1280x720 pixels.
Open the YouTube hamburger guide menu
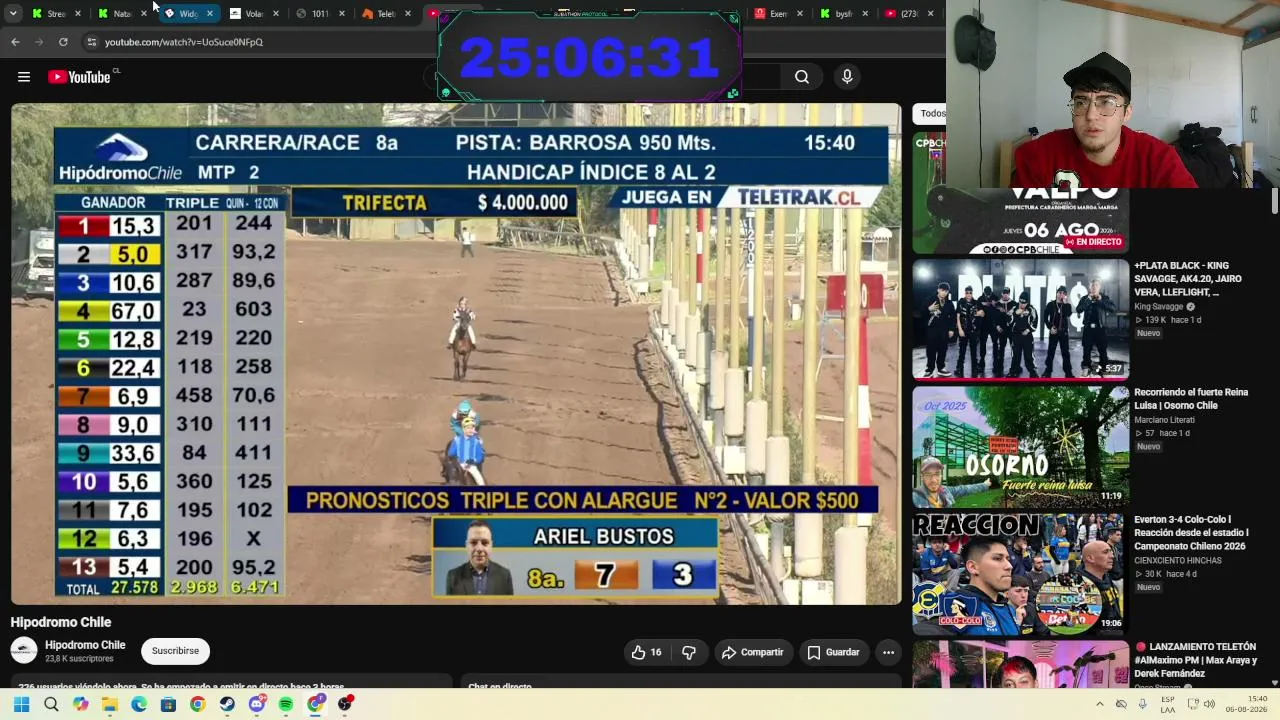24,77
